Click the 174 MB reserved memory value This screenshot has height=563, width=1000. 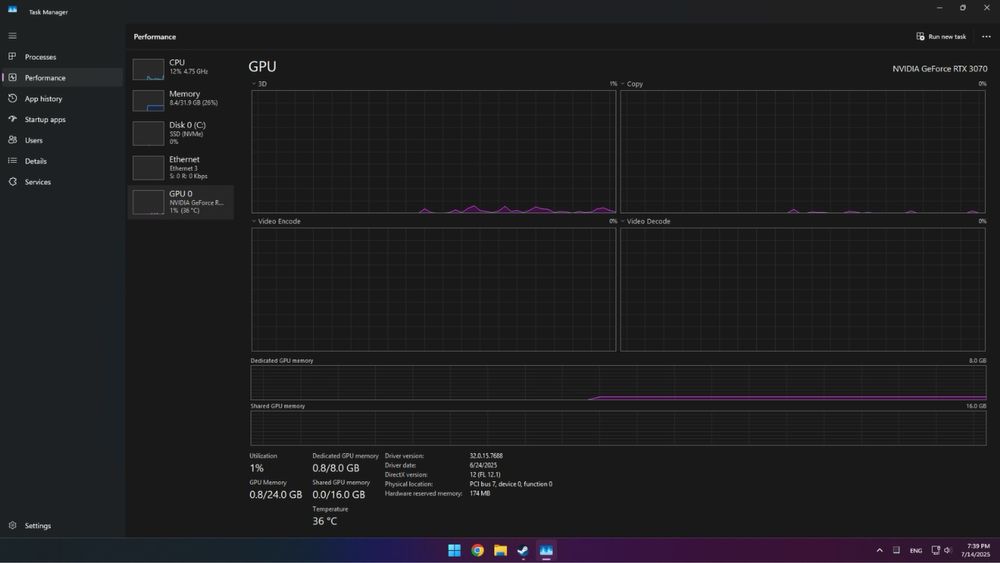[480, 493]
